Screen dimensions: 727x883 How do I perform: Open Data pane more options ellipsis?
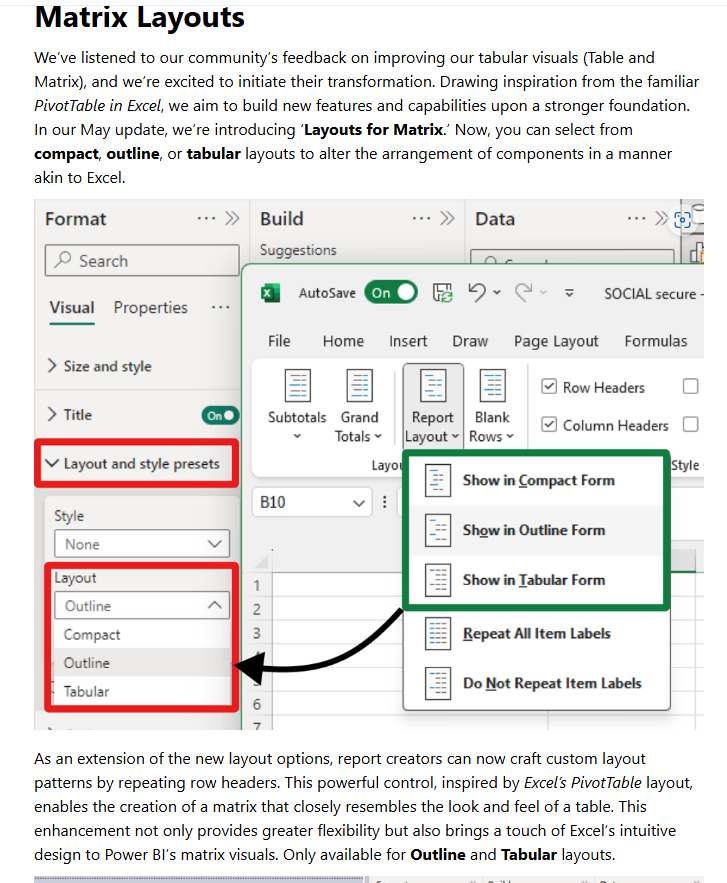tap(636, 218)
